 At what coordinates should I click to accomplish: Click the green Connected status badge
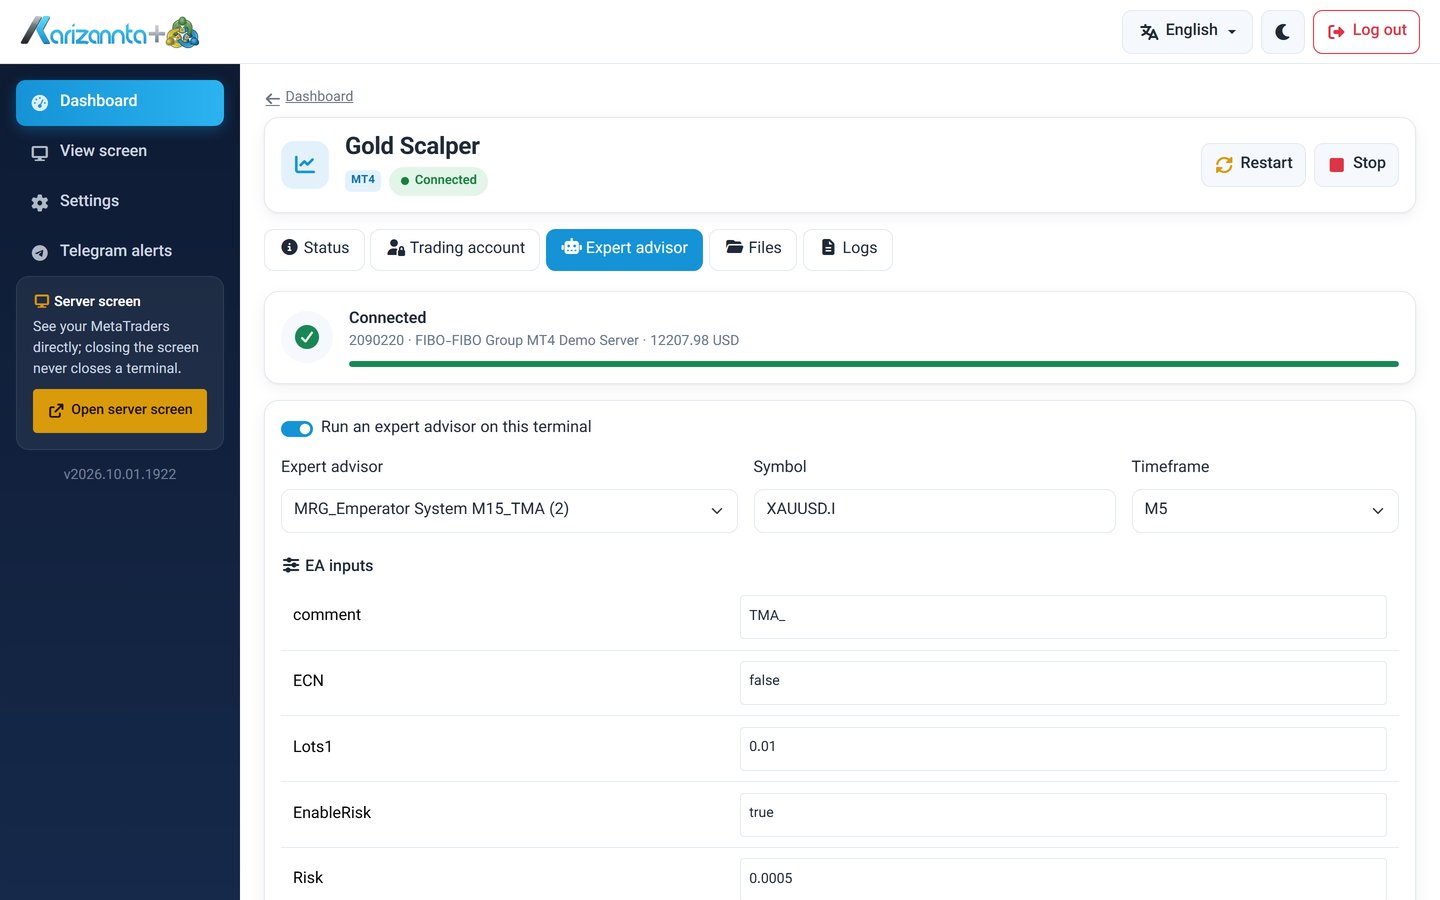(x=438, y=181)
